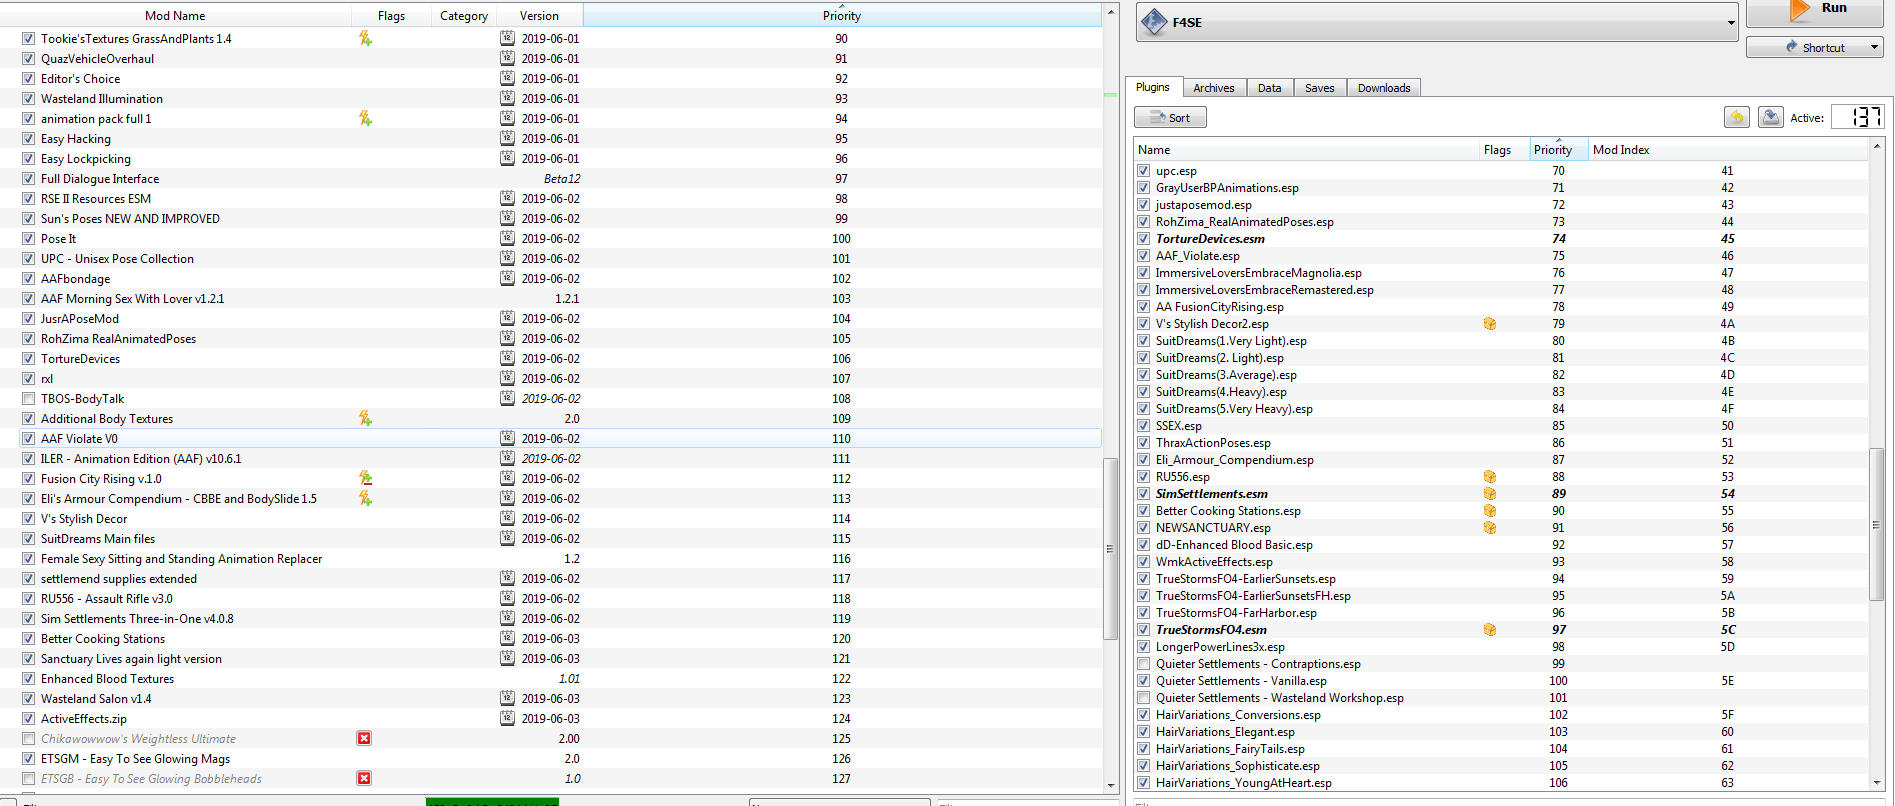The height and width of the screenshot is (806, 1895).
Task: Enable Chikawowwow's Weightless Ultimate checkbox
Action: [28, 738]
